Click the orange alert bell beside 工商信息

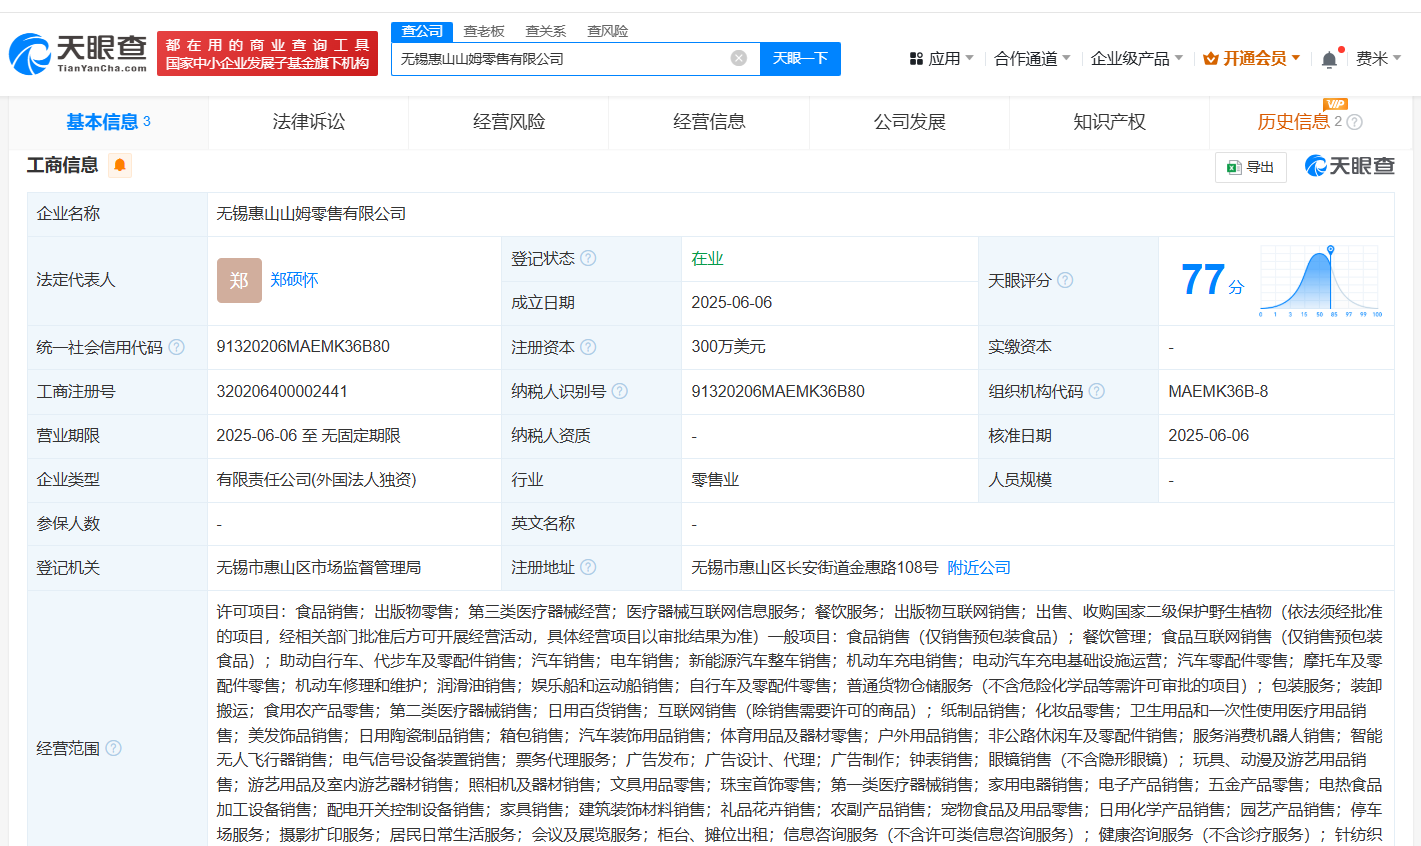(x=120, y=166)
